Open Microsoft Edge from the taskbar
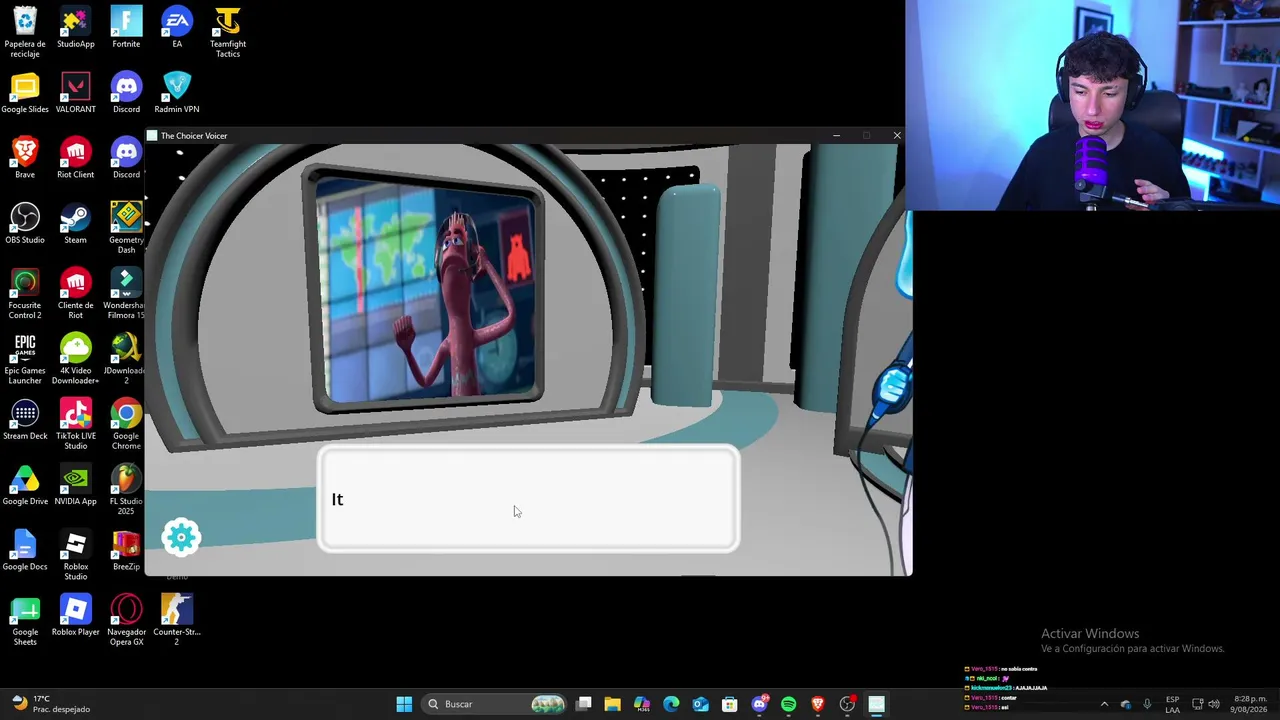This screenshot has width=1280, height=720. click(671, 704)
